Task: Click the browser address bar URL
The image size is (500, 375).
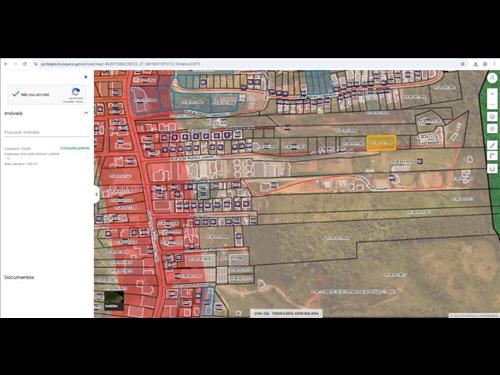Action: pyautogui.click(x=120, y=64)
